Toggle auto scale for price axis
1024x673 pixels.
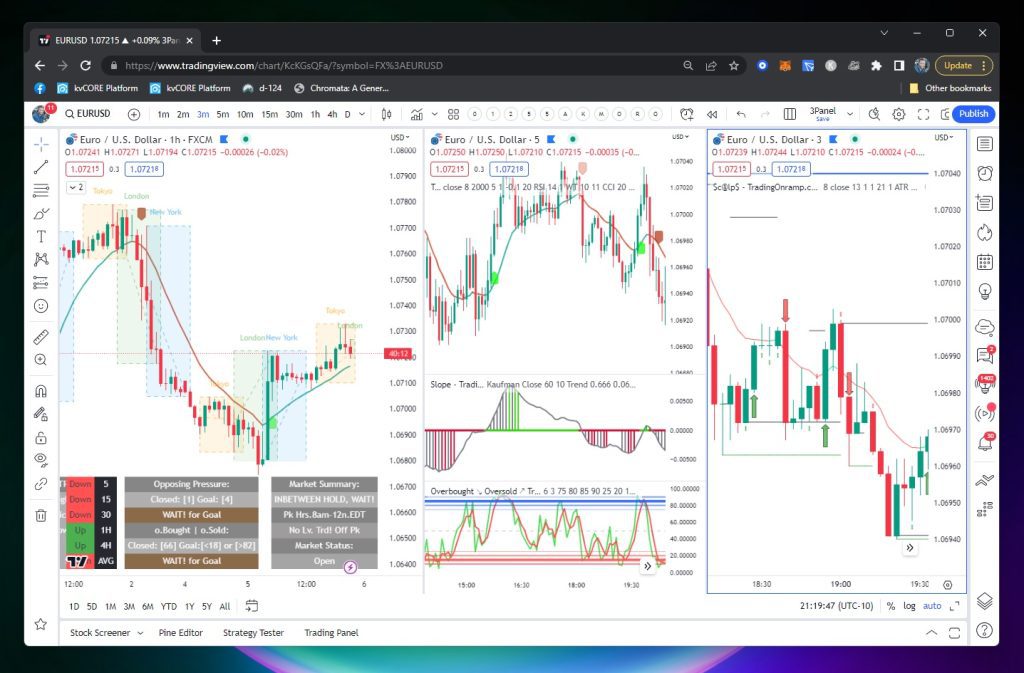tap(931, 606)
